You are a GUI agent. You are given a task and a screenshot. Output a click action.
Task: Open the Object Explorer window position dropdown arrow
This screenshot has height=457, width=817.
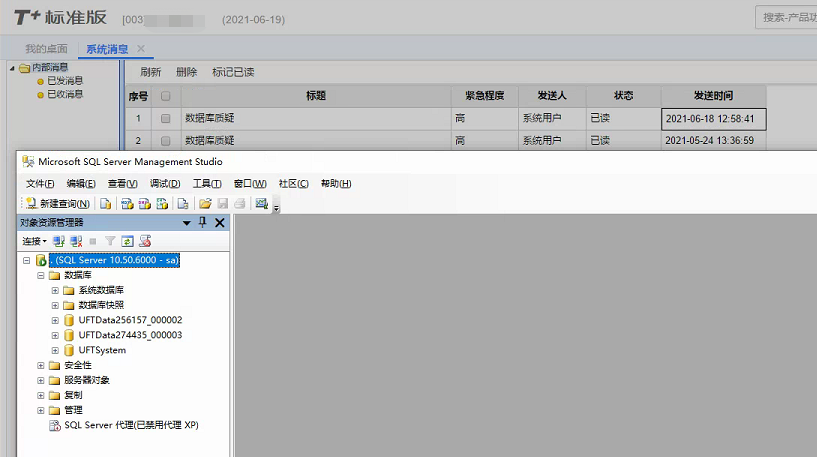click(187, 223)
